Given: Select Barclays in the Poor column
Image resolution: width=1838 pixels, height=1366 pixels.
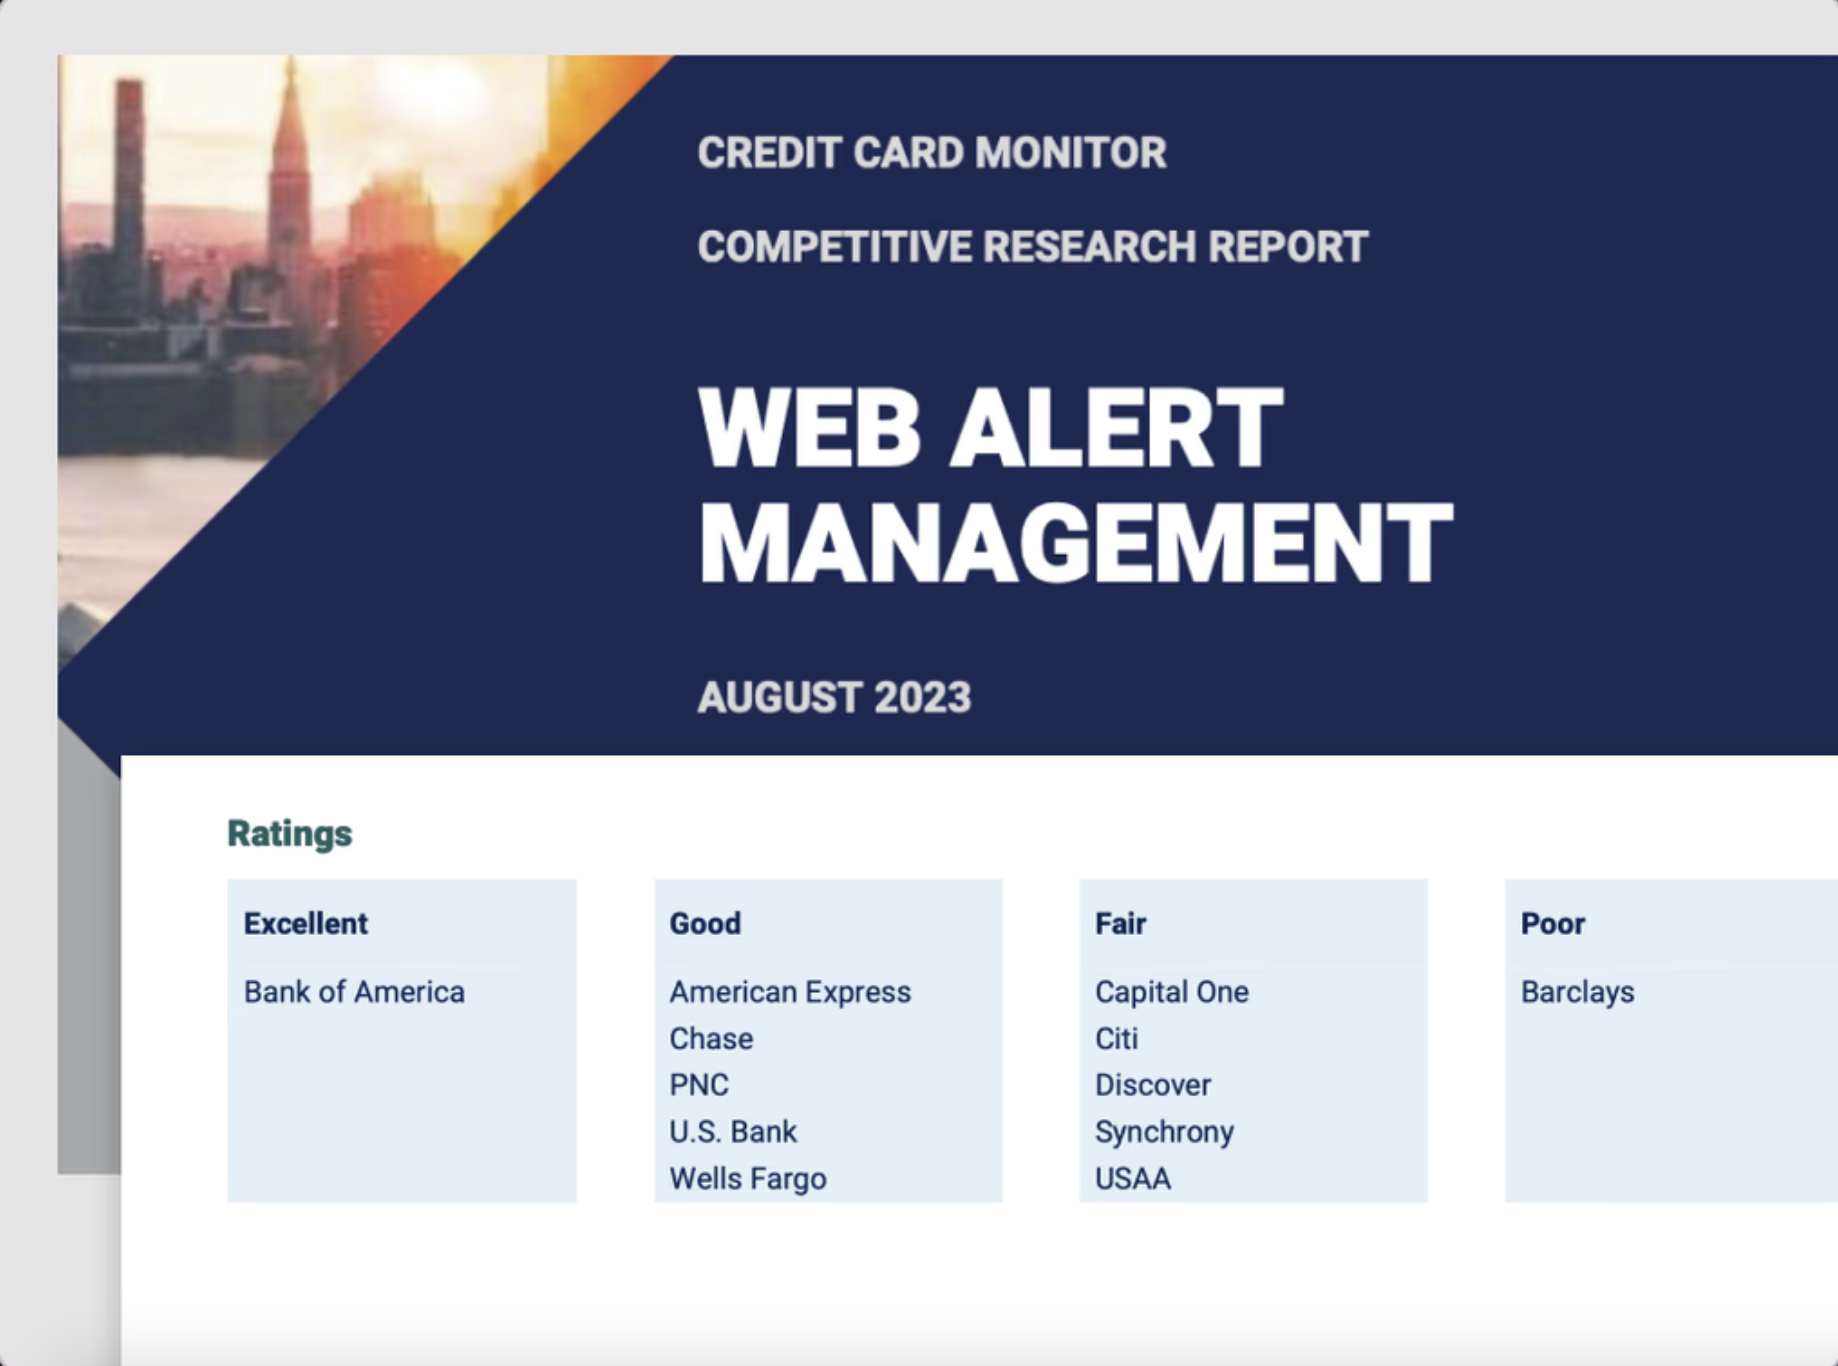Looking at the screenshot, I should coord(1577,992).
